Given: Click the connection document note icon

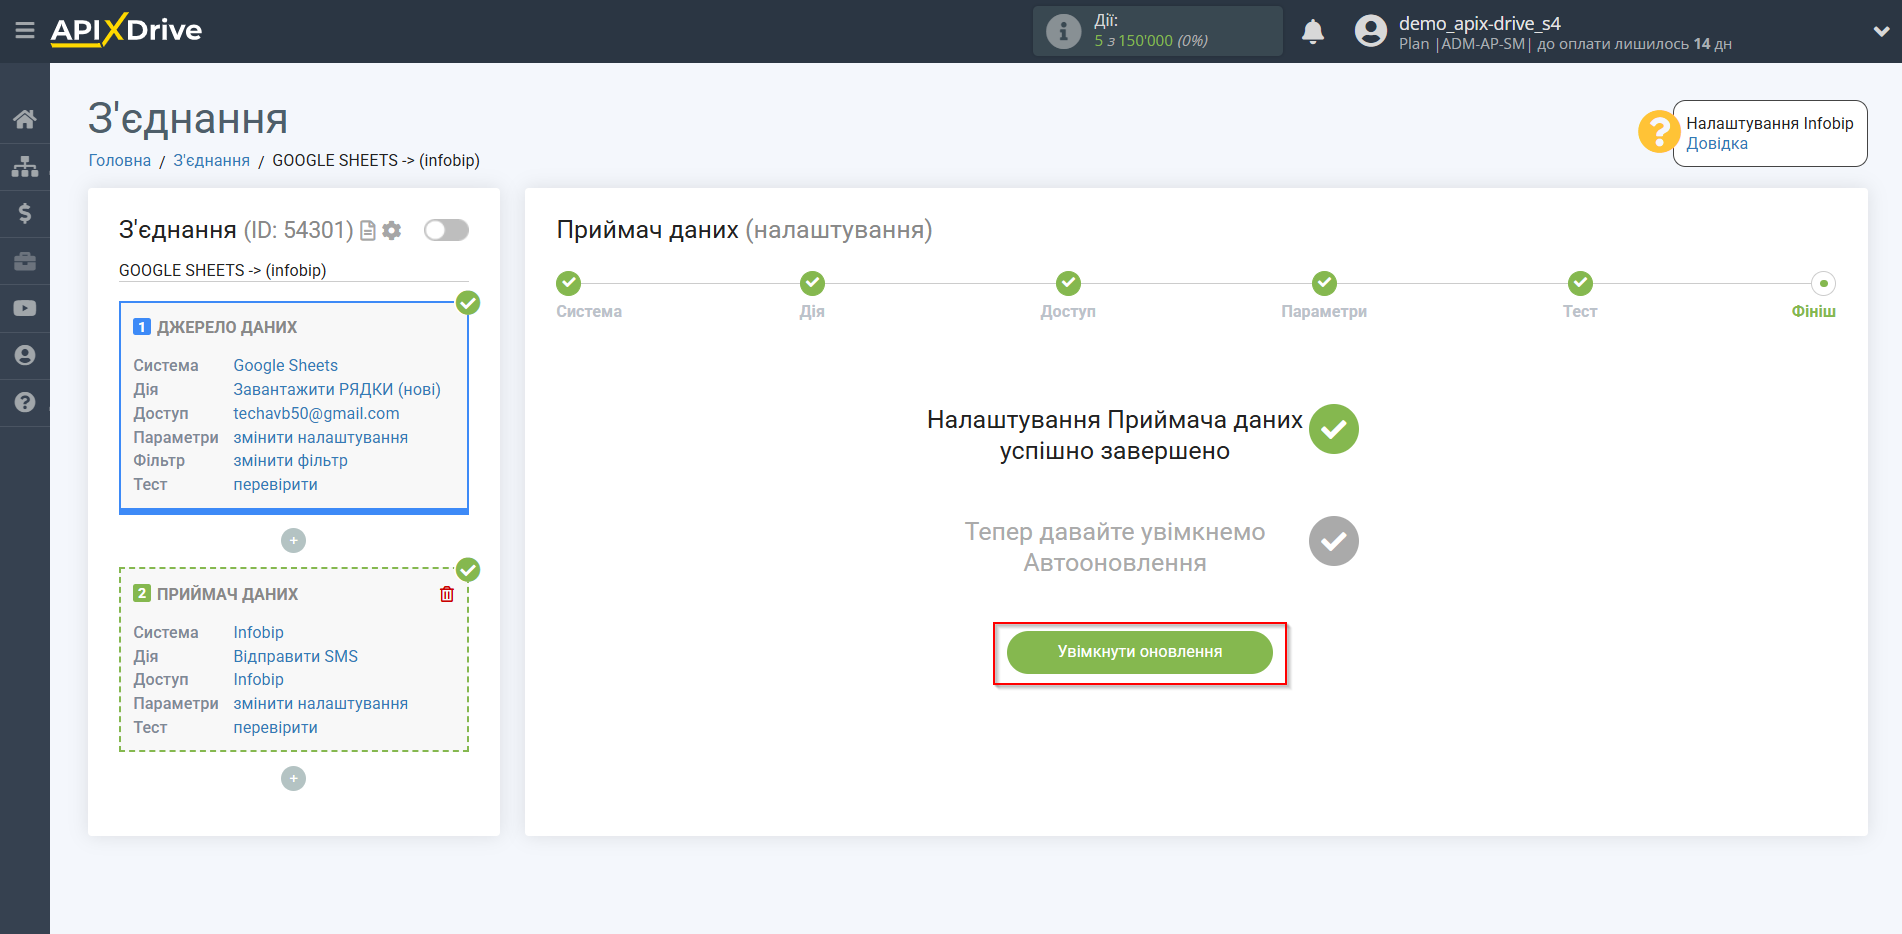Looking at the screenshot, I should tap(368, 231).
